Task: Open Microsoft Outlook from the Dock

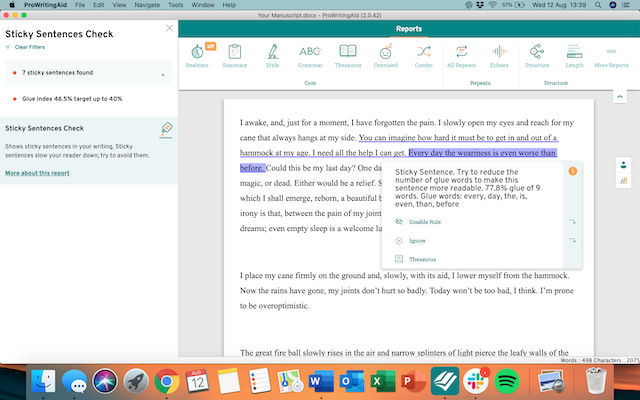Action: tap(352, 382)
